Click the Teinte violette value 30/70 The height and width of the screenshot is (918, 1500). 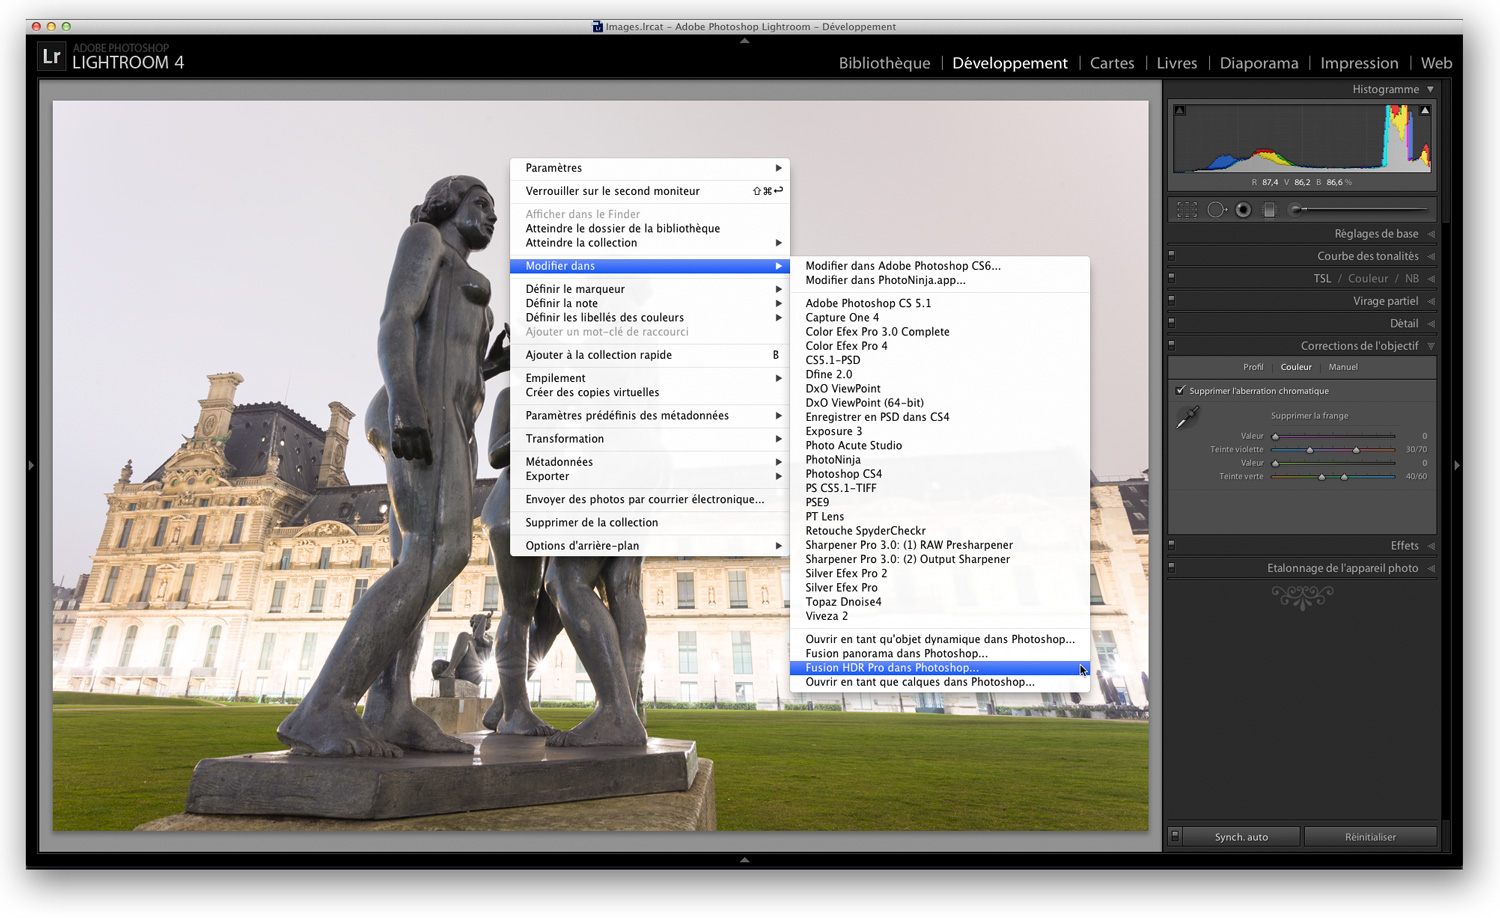pyautogui.click(x=1416, y=450)
